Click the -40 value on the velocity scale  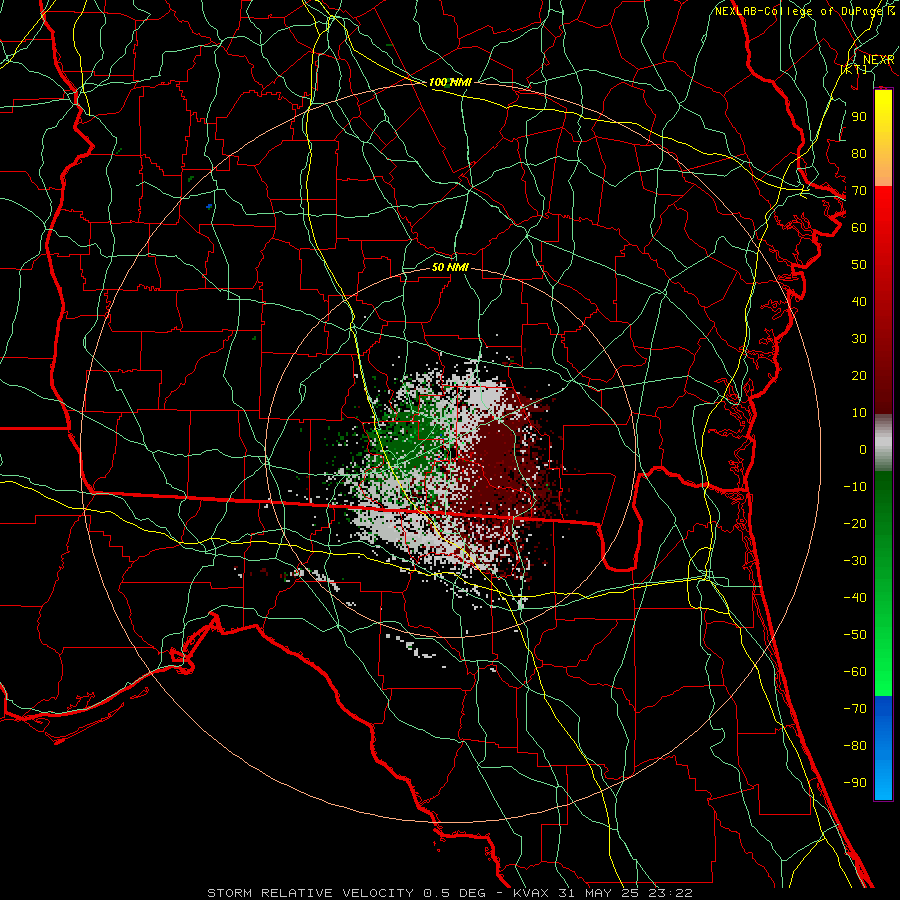[x=855, y=598]
